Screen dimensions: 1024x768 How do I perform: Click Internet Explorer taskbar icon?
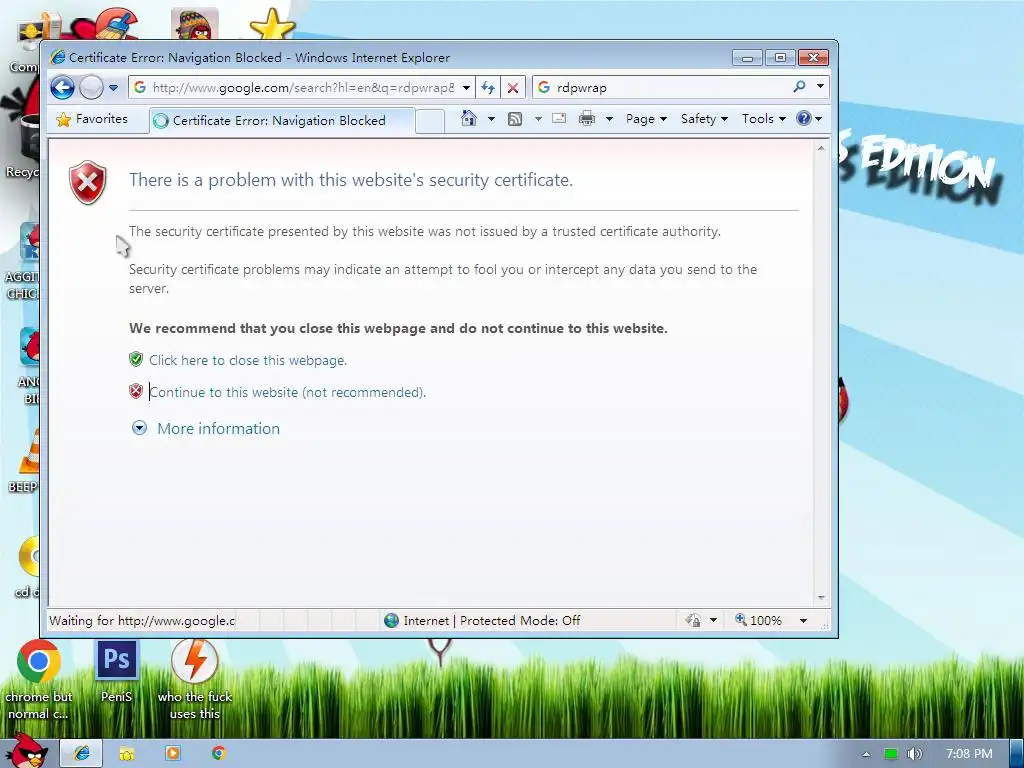(82, 754)
